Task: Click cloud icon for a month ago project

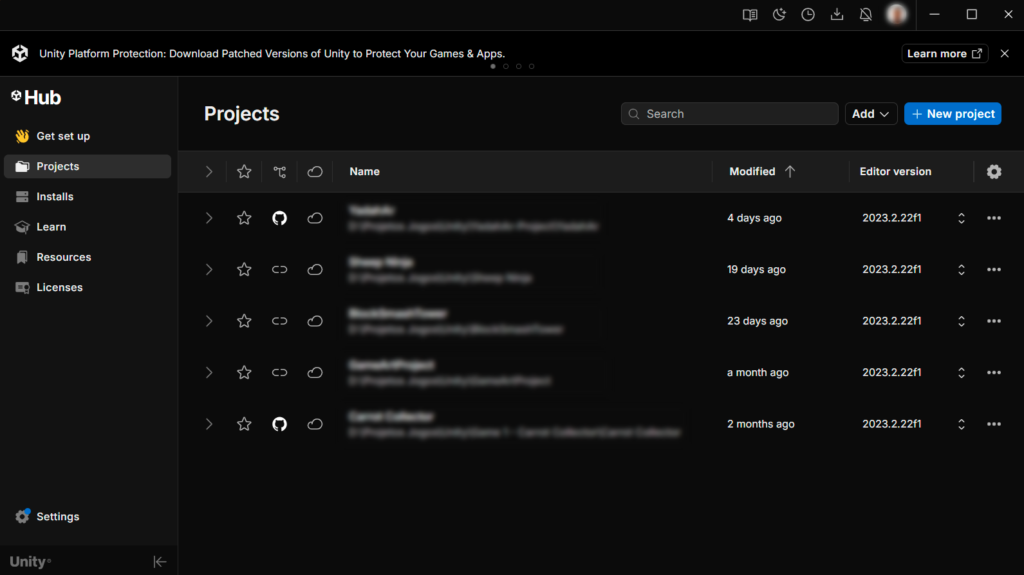Action: pyautogui.click(x=315, y=372)
